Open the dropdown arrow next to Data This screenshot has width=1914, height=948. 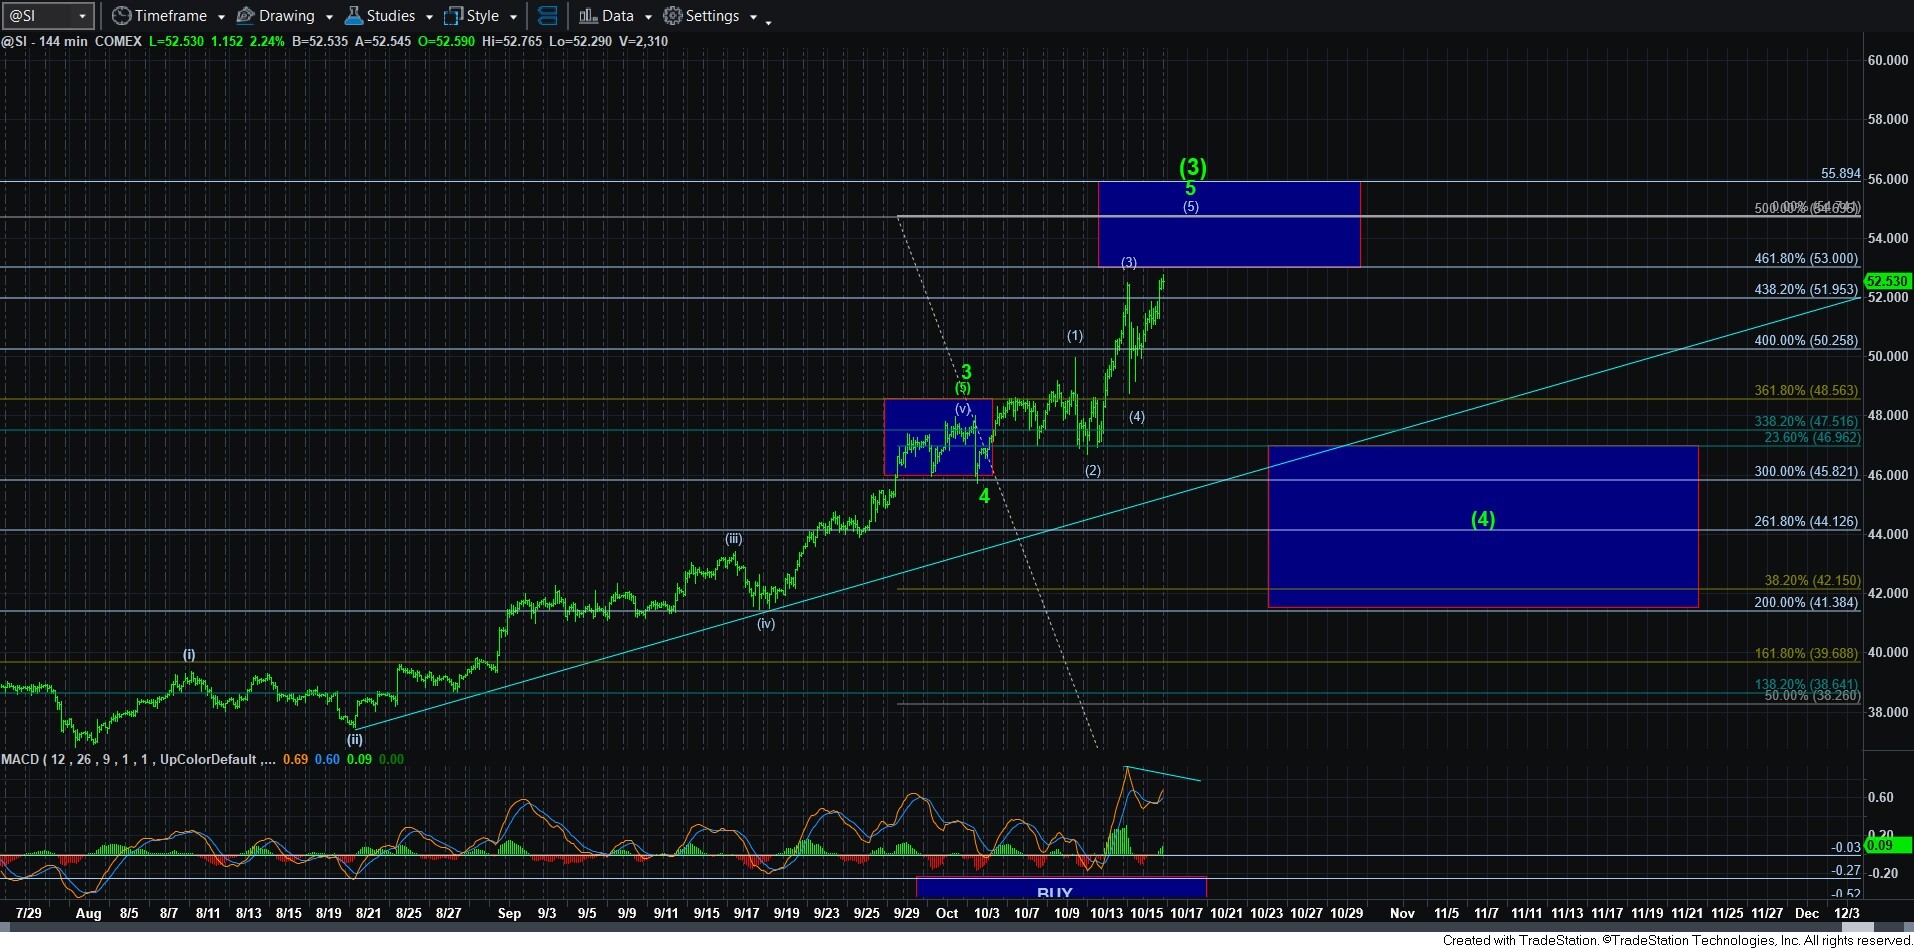(x=648, y=17)
